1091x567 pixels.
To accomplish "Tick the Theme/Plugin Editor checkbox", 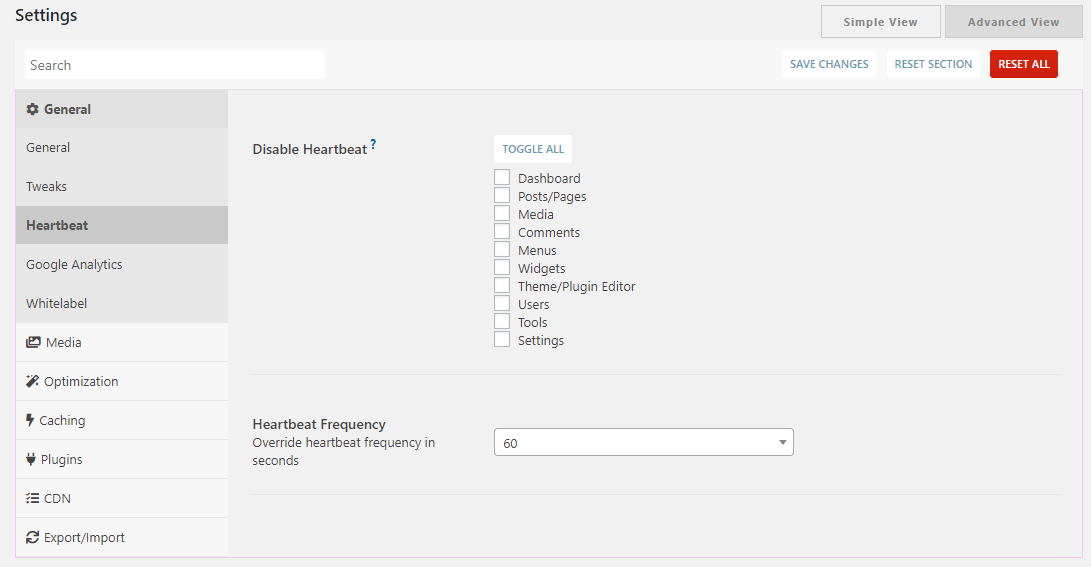I will coord(502,285).
